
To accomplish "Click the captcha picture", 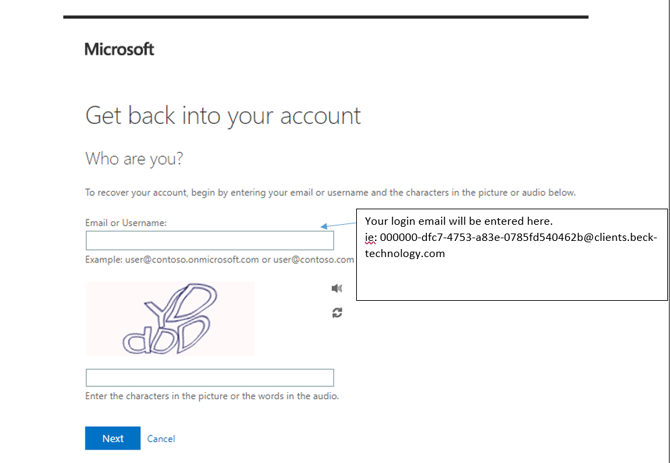I will 170,319.
